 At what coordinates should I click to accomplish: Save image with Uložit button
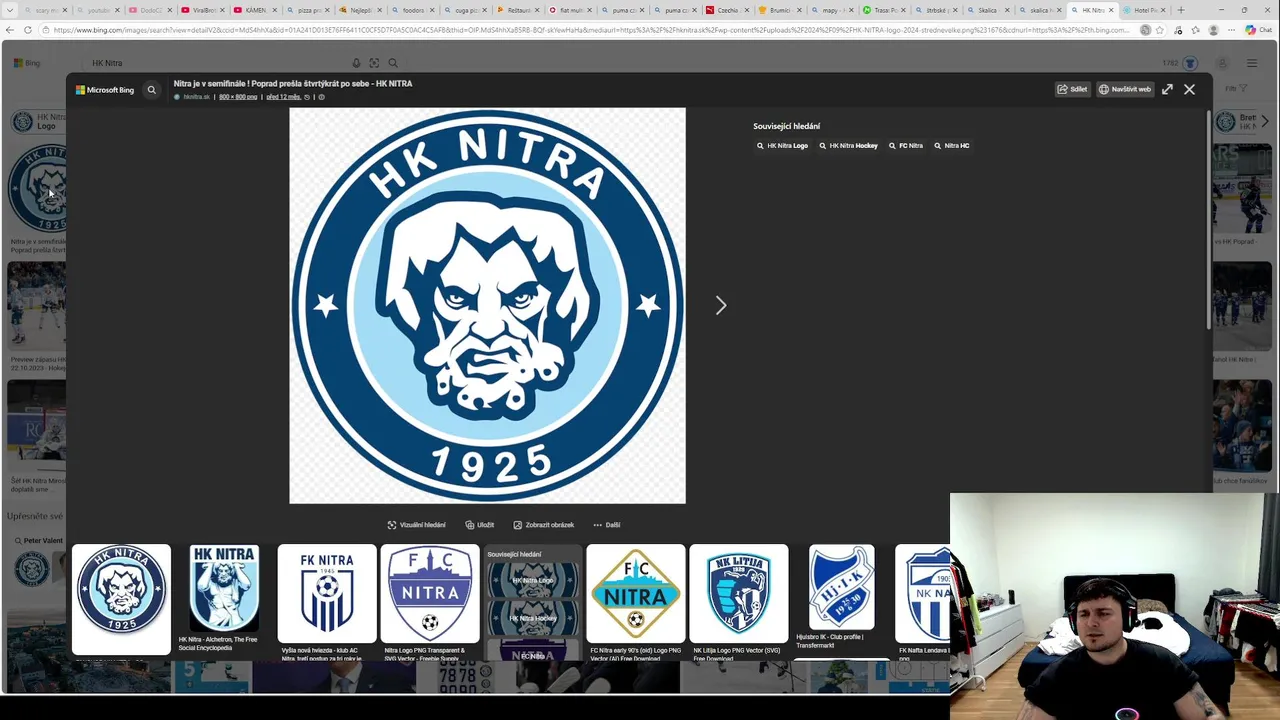click(480, 525)
